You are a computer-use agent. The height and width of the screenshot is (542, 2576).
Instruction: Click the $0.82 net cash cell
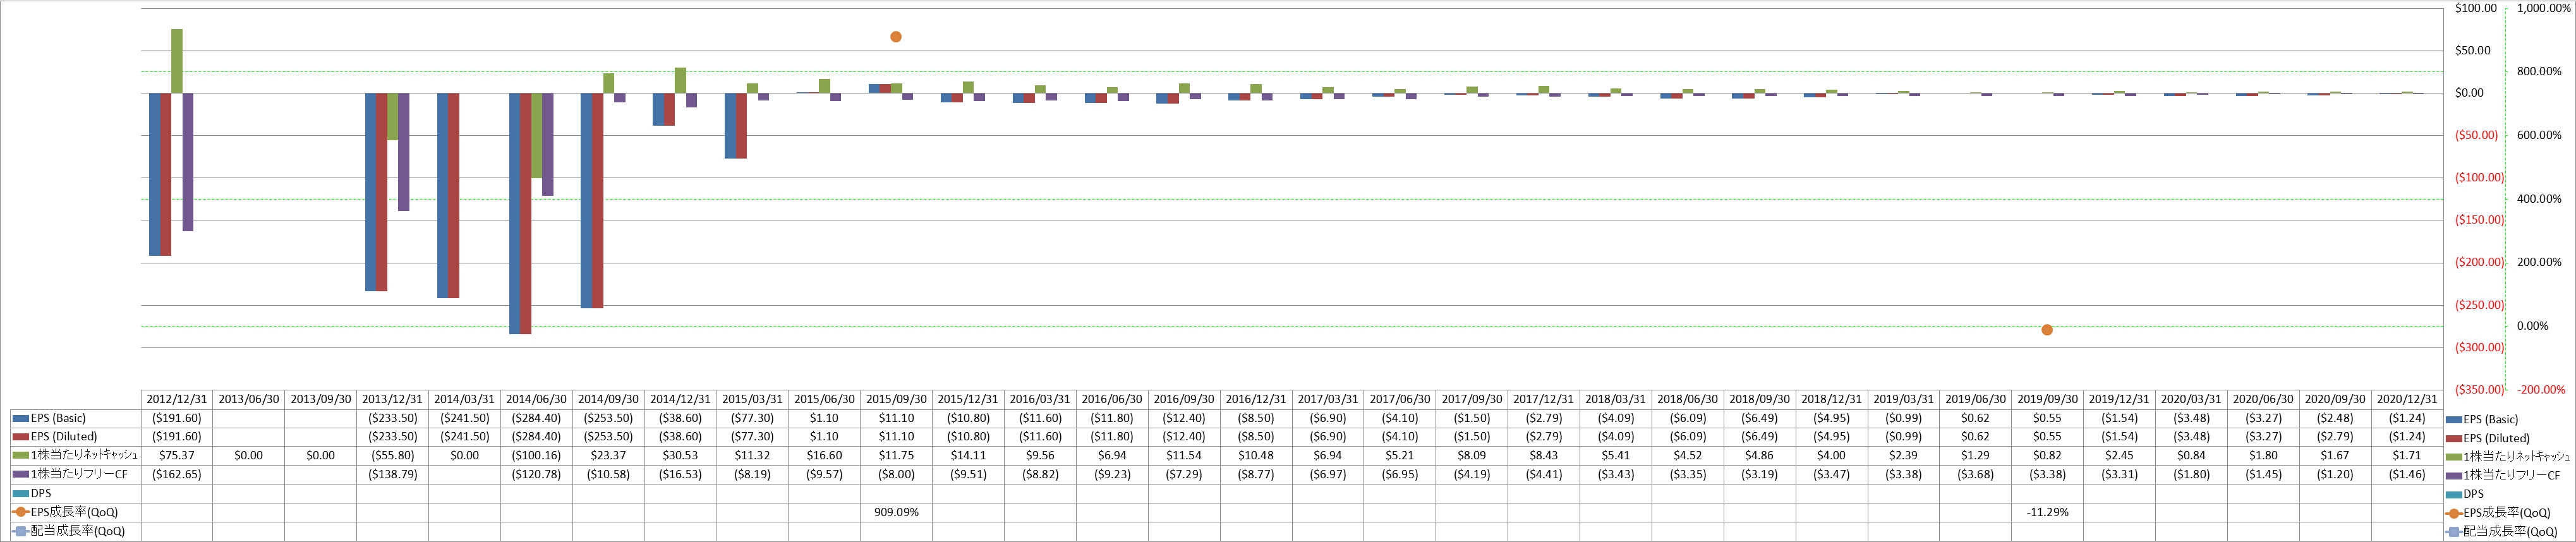click(x=2047, y=455)
